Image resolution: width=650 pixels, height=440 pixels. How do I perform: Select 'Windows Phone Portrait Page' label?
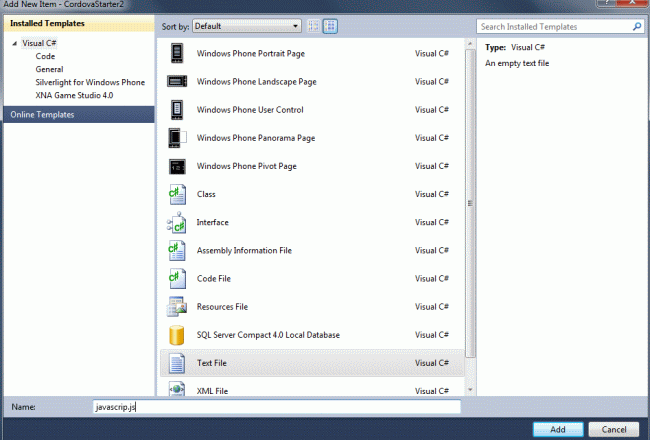point(251,53)
